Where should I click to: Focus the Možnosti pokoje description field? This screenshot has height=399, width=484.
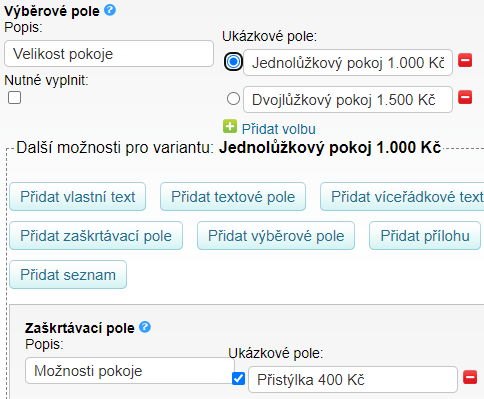(130, 371)
